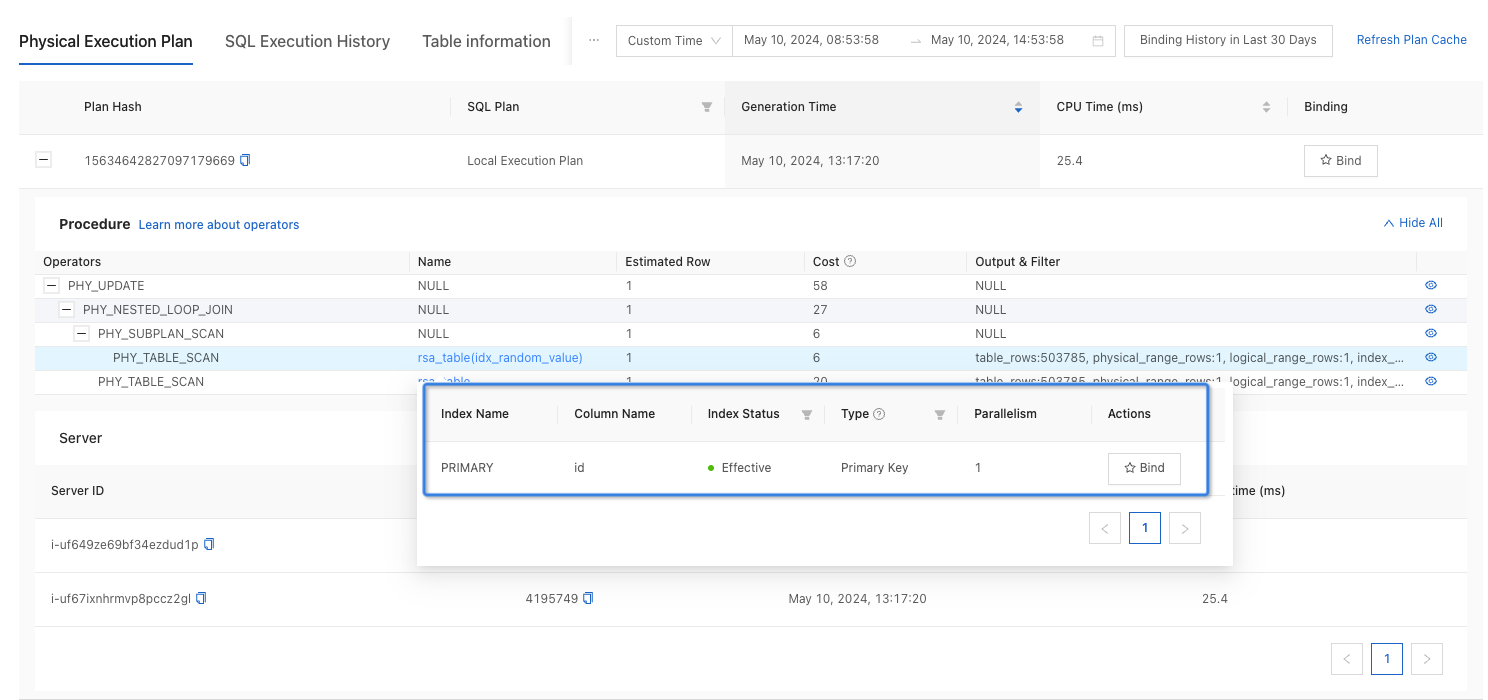The image size is (1488, 700).
Task: Click Hide All to collapse procedure
Action: tap(1413, 223)
